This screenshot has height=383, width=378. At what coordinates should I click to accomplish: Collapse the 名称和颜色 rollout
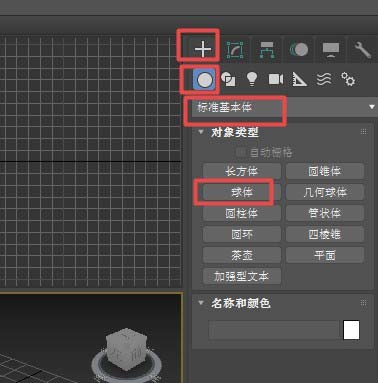point(201,303)
